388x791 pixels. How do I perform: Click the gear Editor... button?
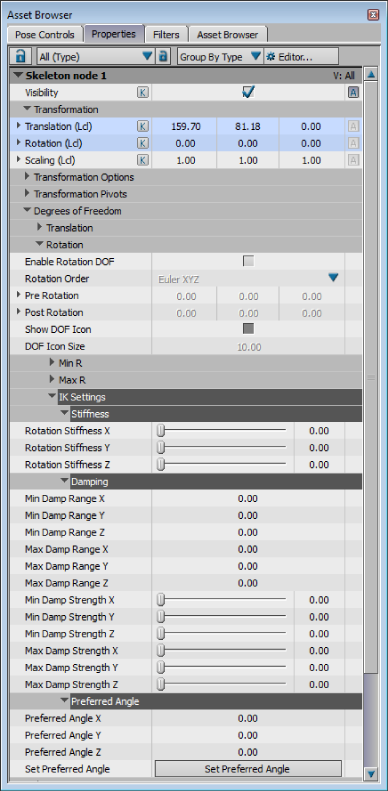(301, 56)
